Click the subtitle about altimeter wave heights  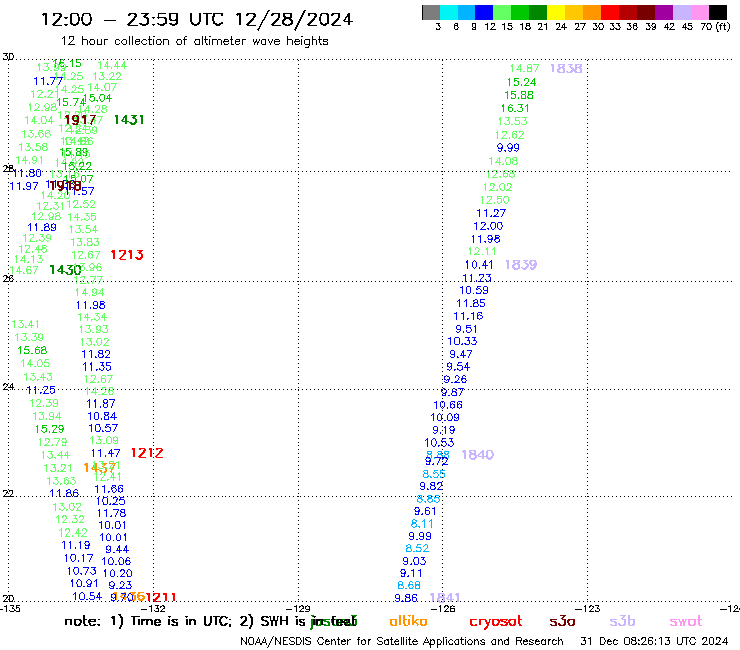(194, 41)
